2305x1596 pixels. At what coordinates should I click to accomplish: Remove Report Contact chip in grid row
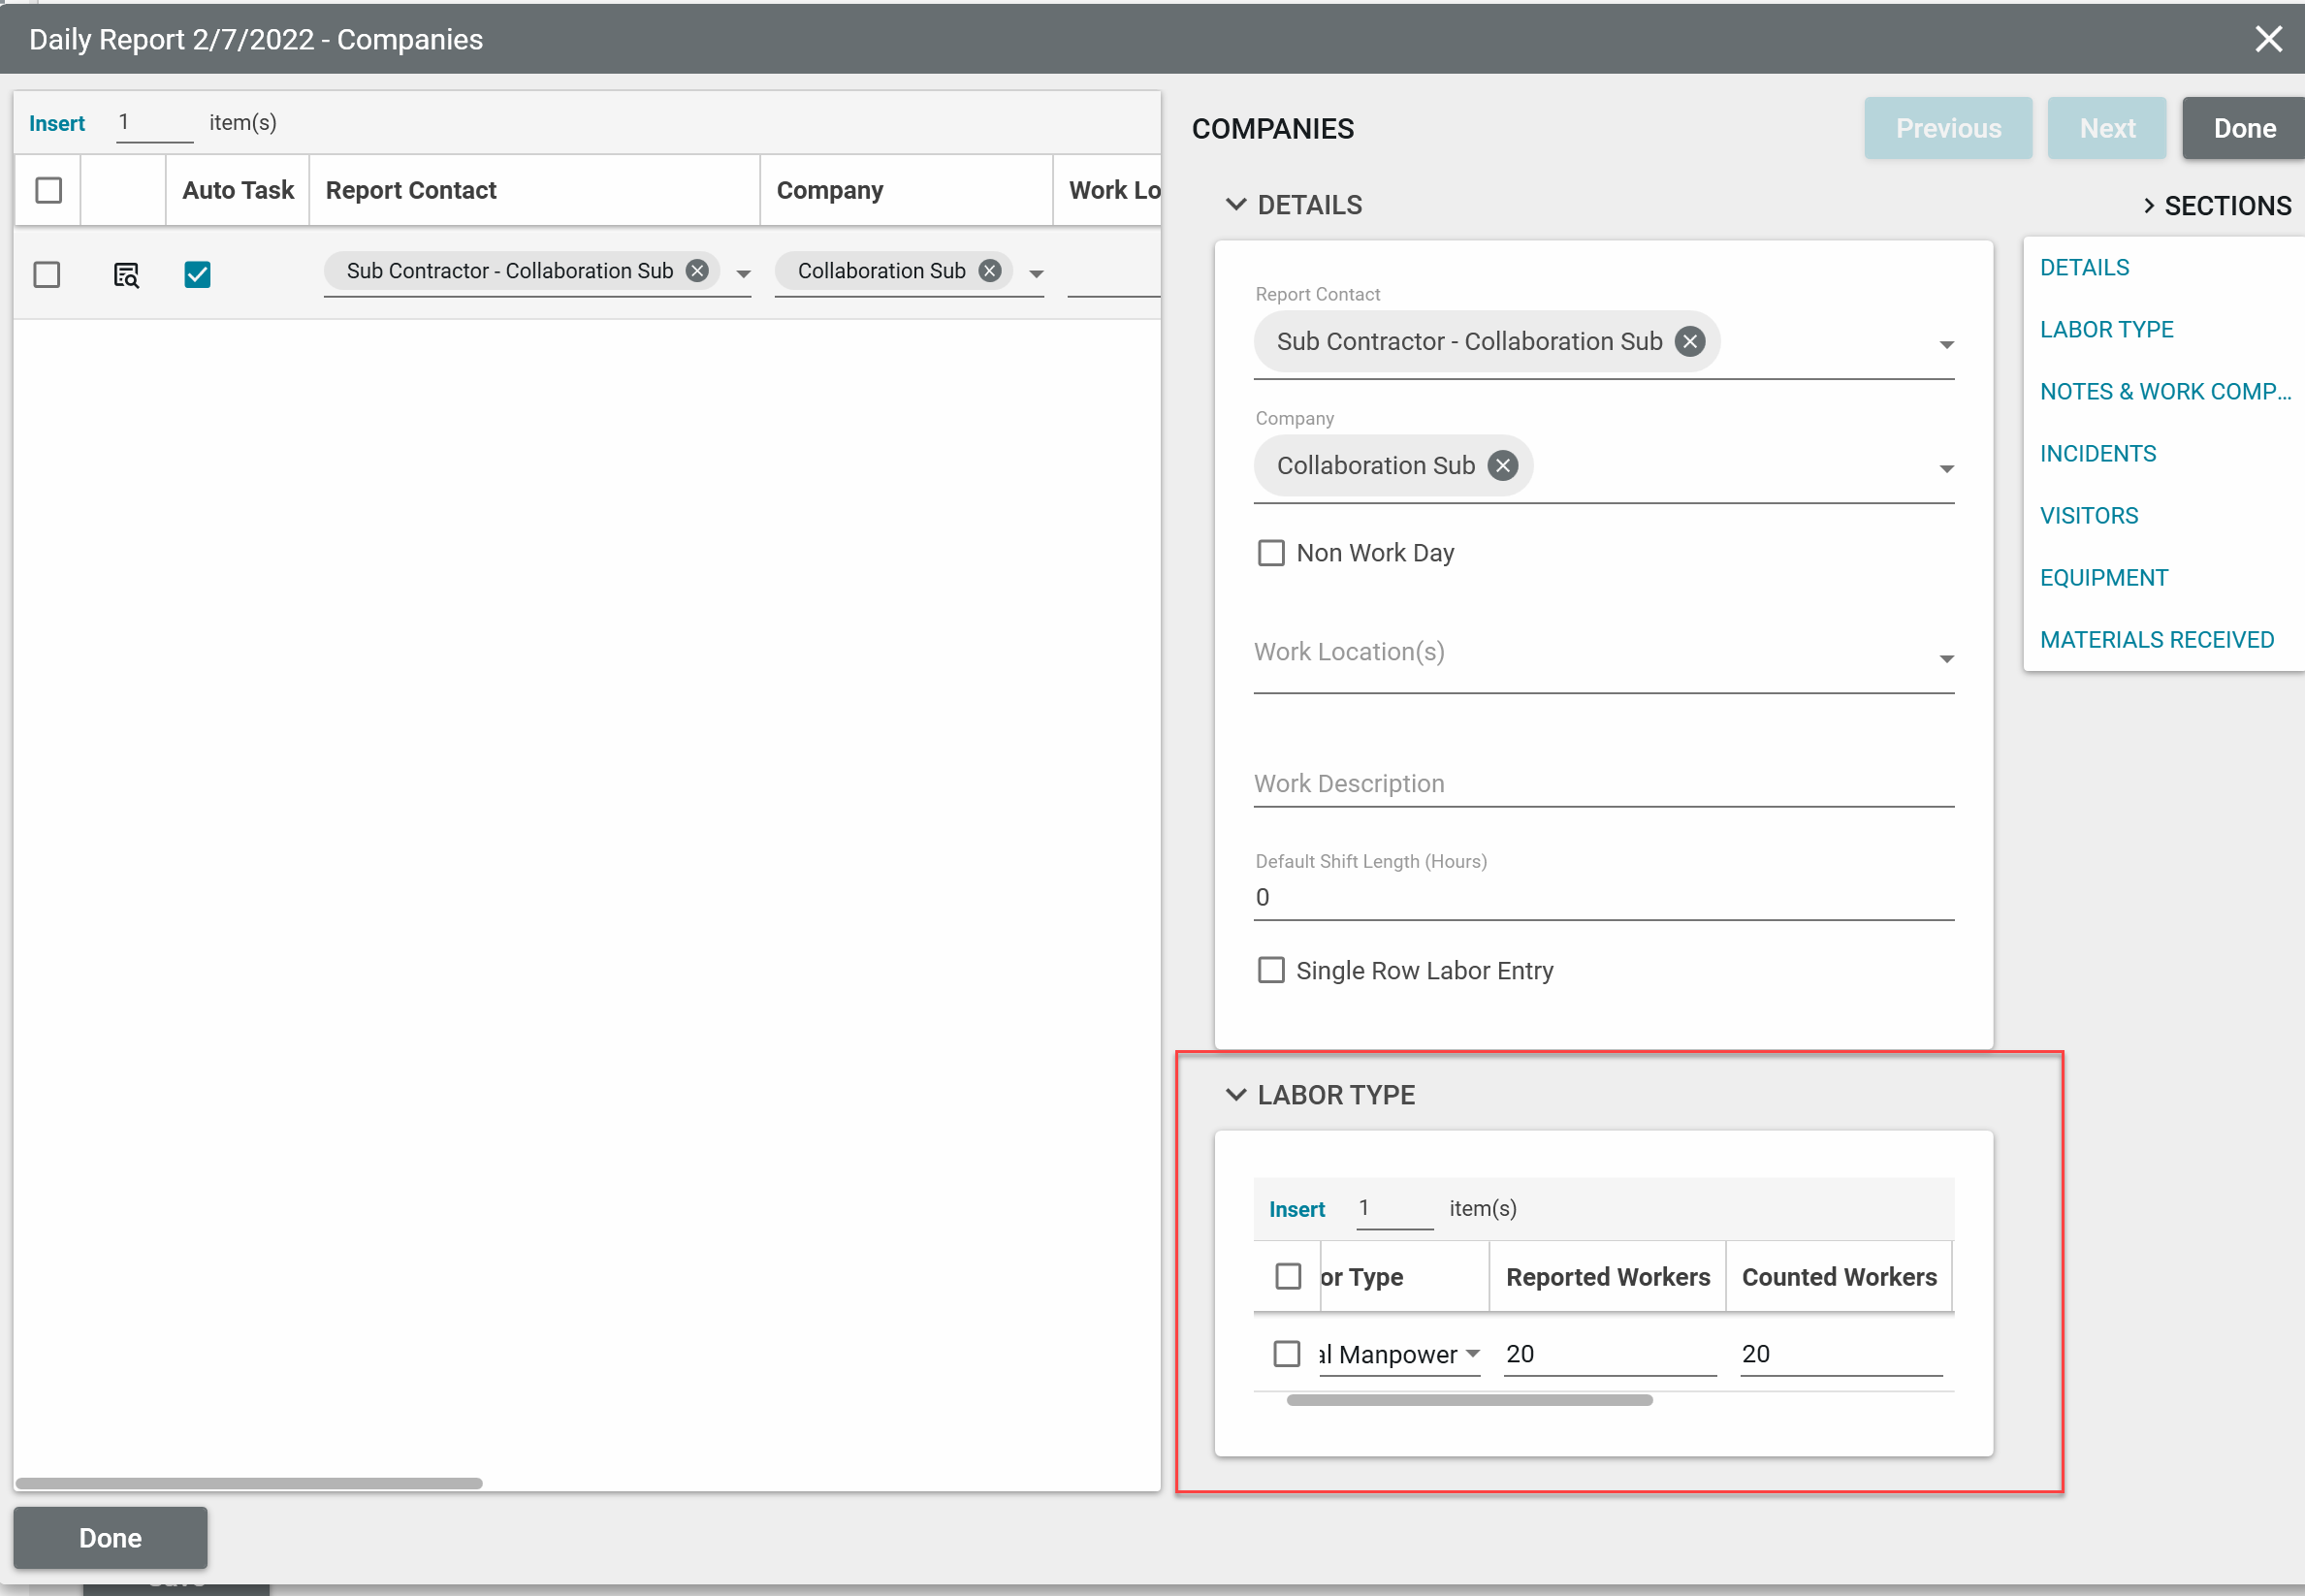click(x=697, y=271)
